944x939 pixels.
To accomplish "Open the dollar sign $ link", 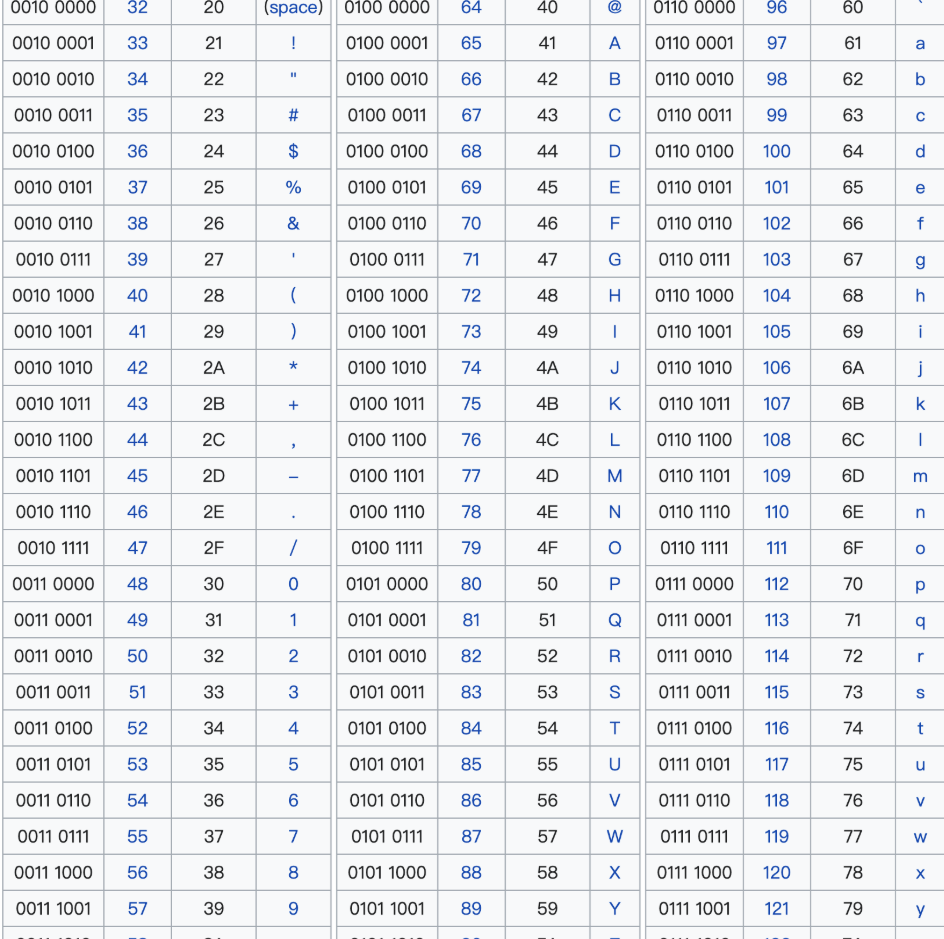I will pos(293,152).
